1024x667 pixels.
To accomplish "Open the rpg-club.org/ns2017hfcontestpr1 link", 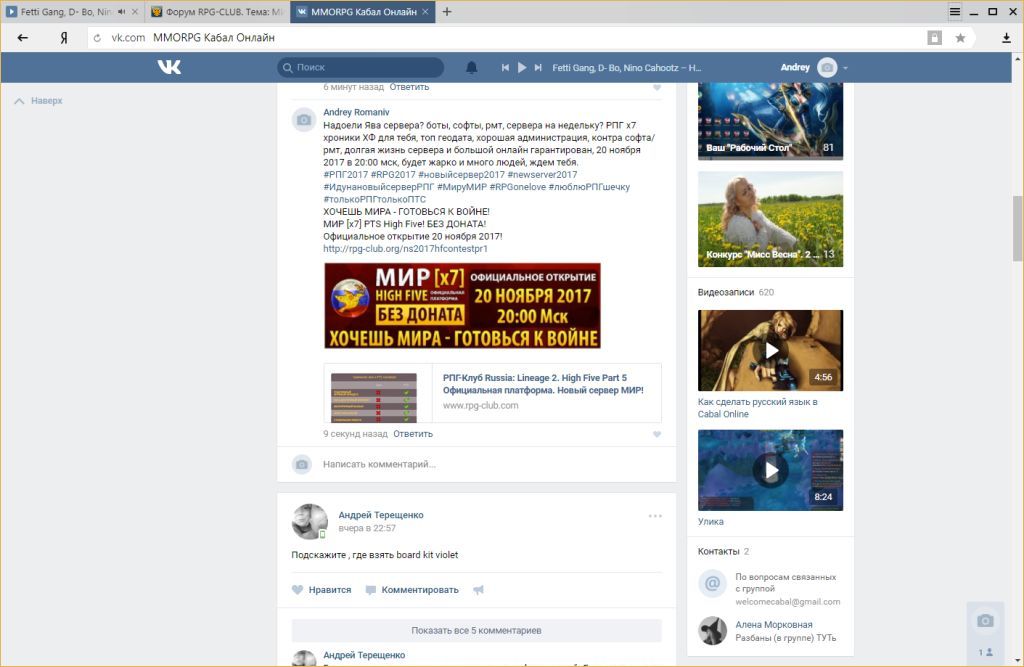I will 405,249.
